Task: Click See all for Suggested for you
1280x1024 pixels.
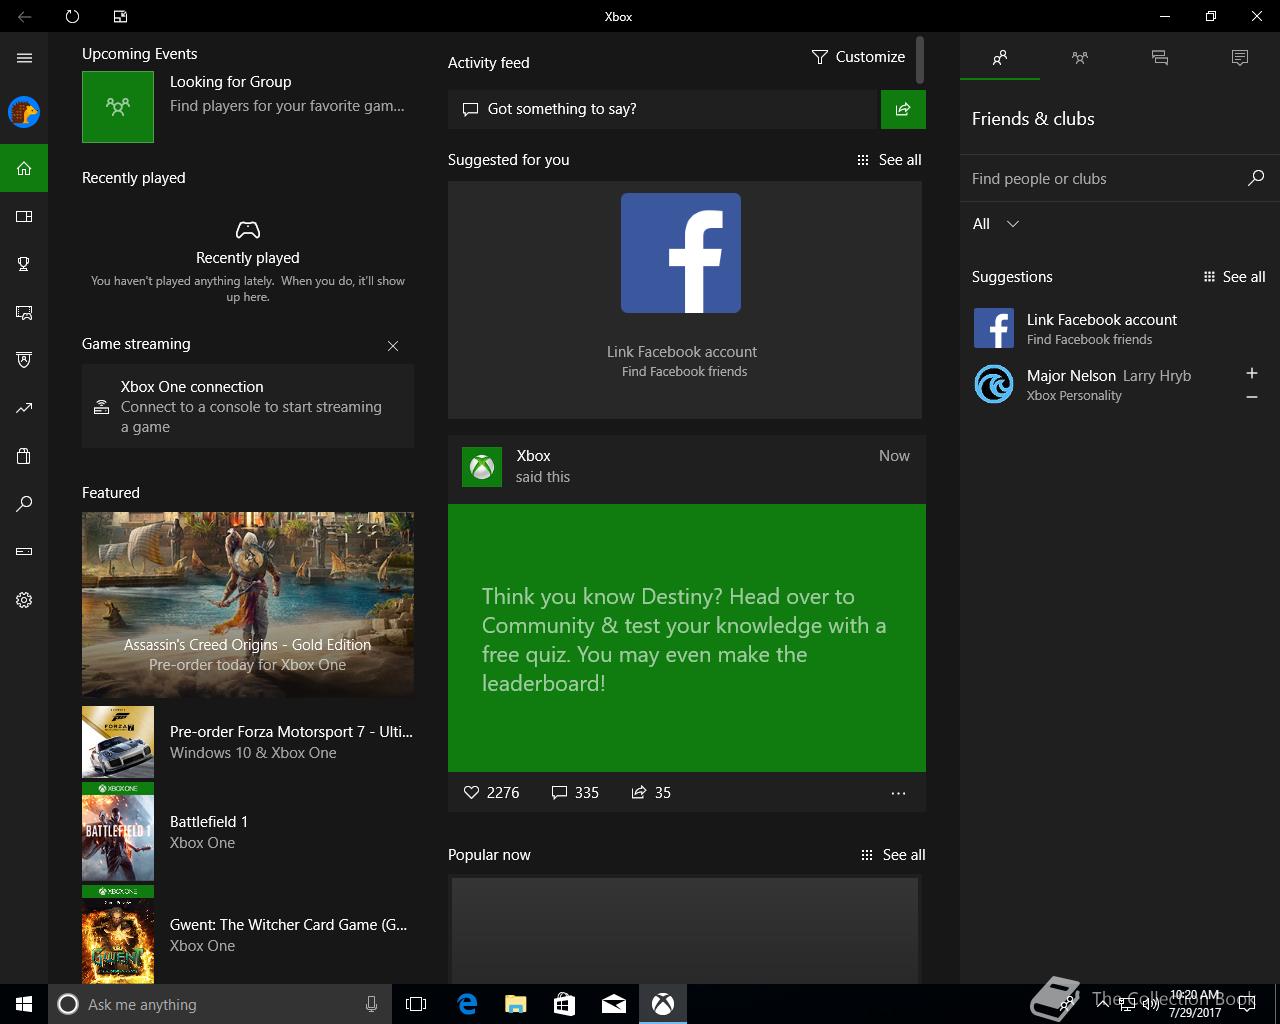Action: [889, 160]
